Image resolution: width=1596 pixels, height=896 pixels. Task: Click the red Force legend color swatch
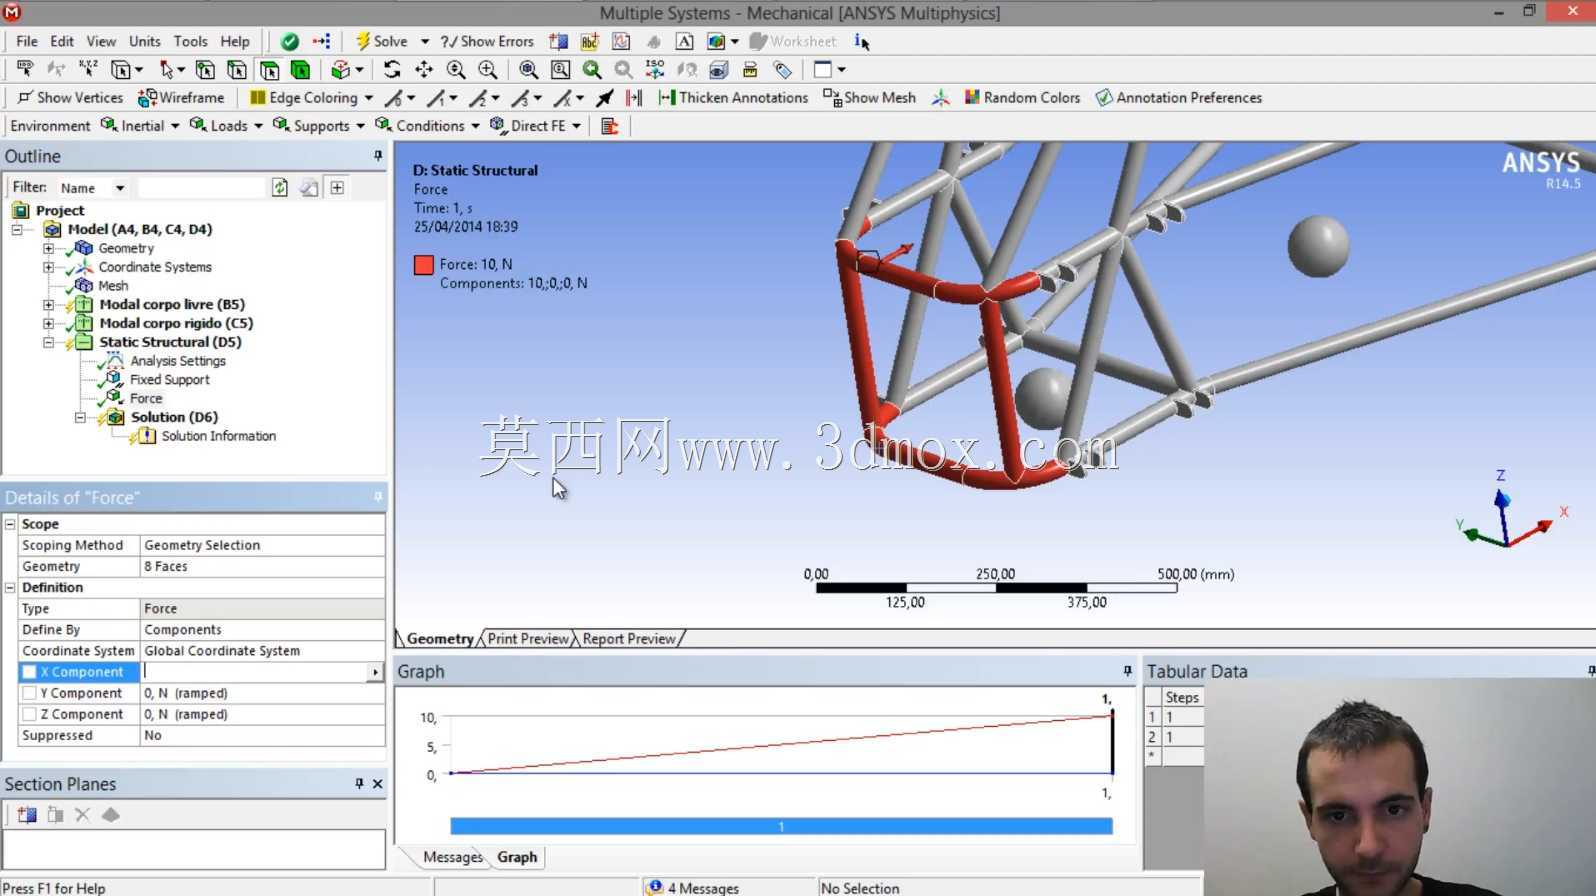424,265
